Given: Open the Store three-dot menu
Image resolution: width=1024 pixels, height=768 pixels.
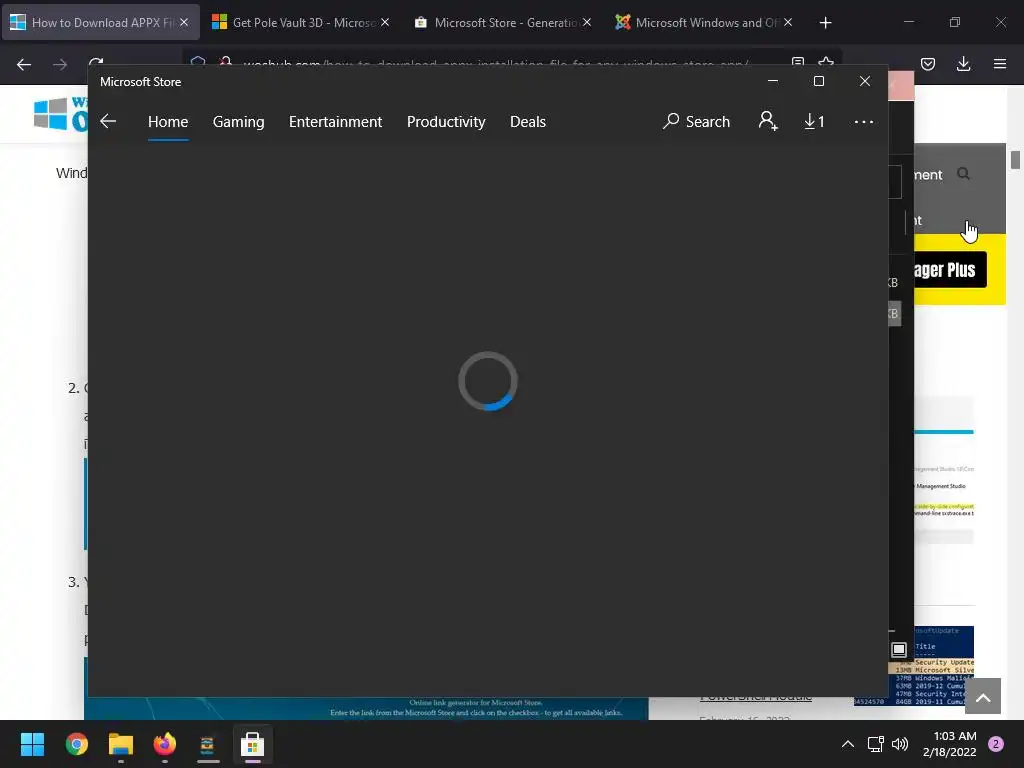Looking at the screenshot, I should click(x=863, y=121).
